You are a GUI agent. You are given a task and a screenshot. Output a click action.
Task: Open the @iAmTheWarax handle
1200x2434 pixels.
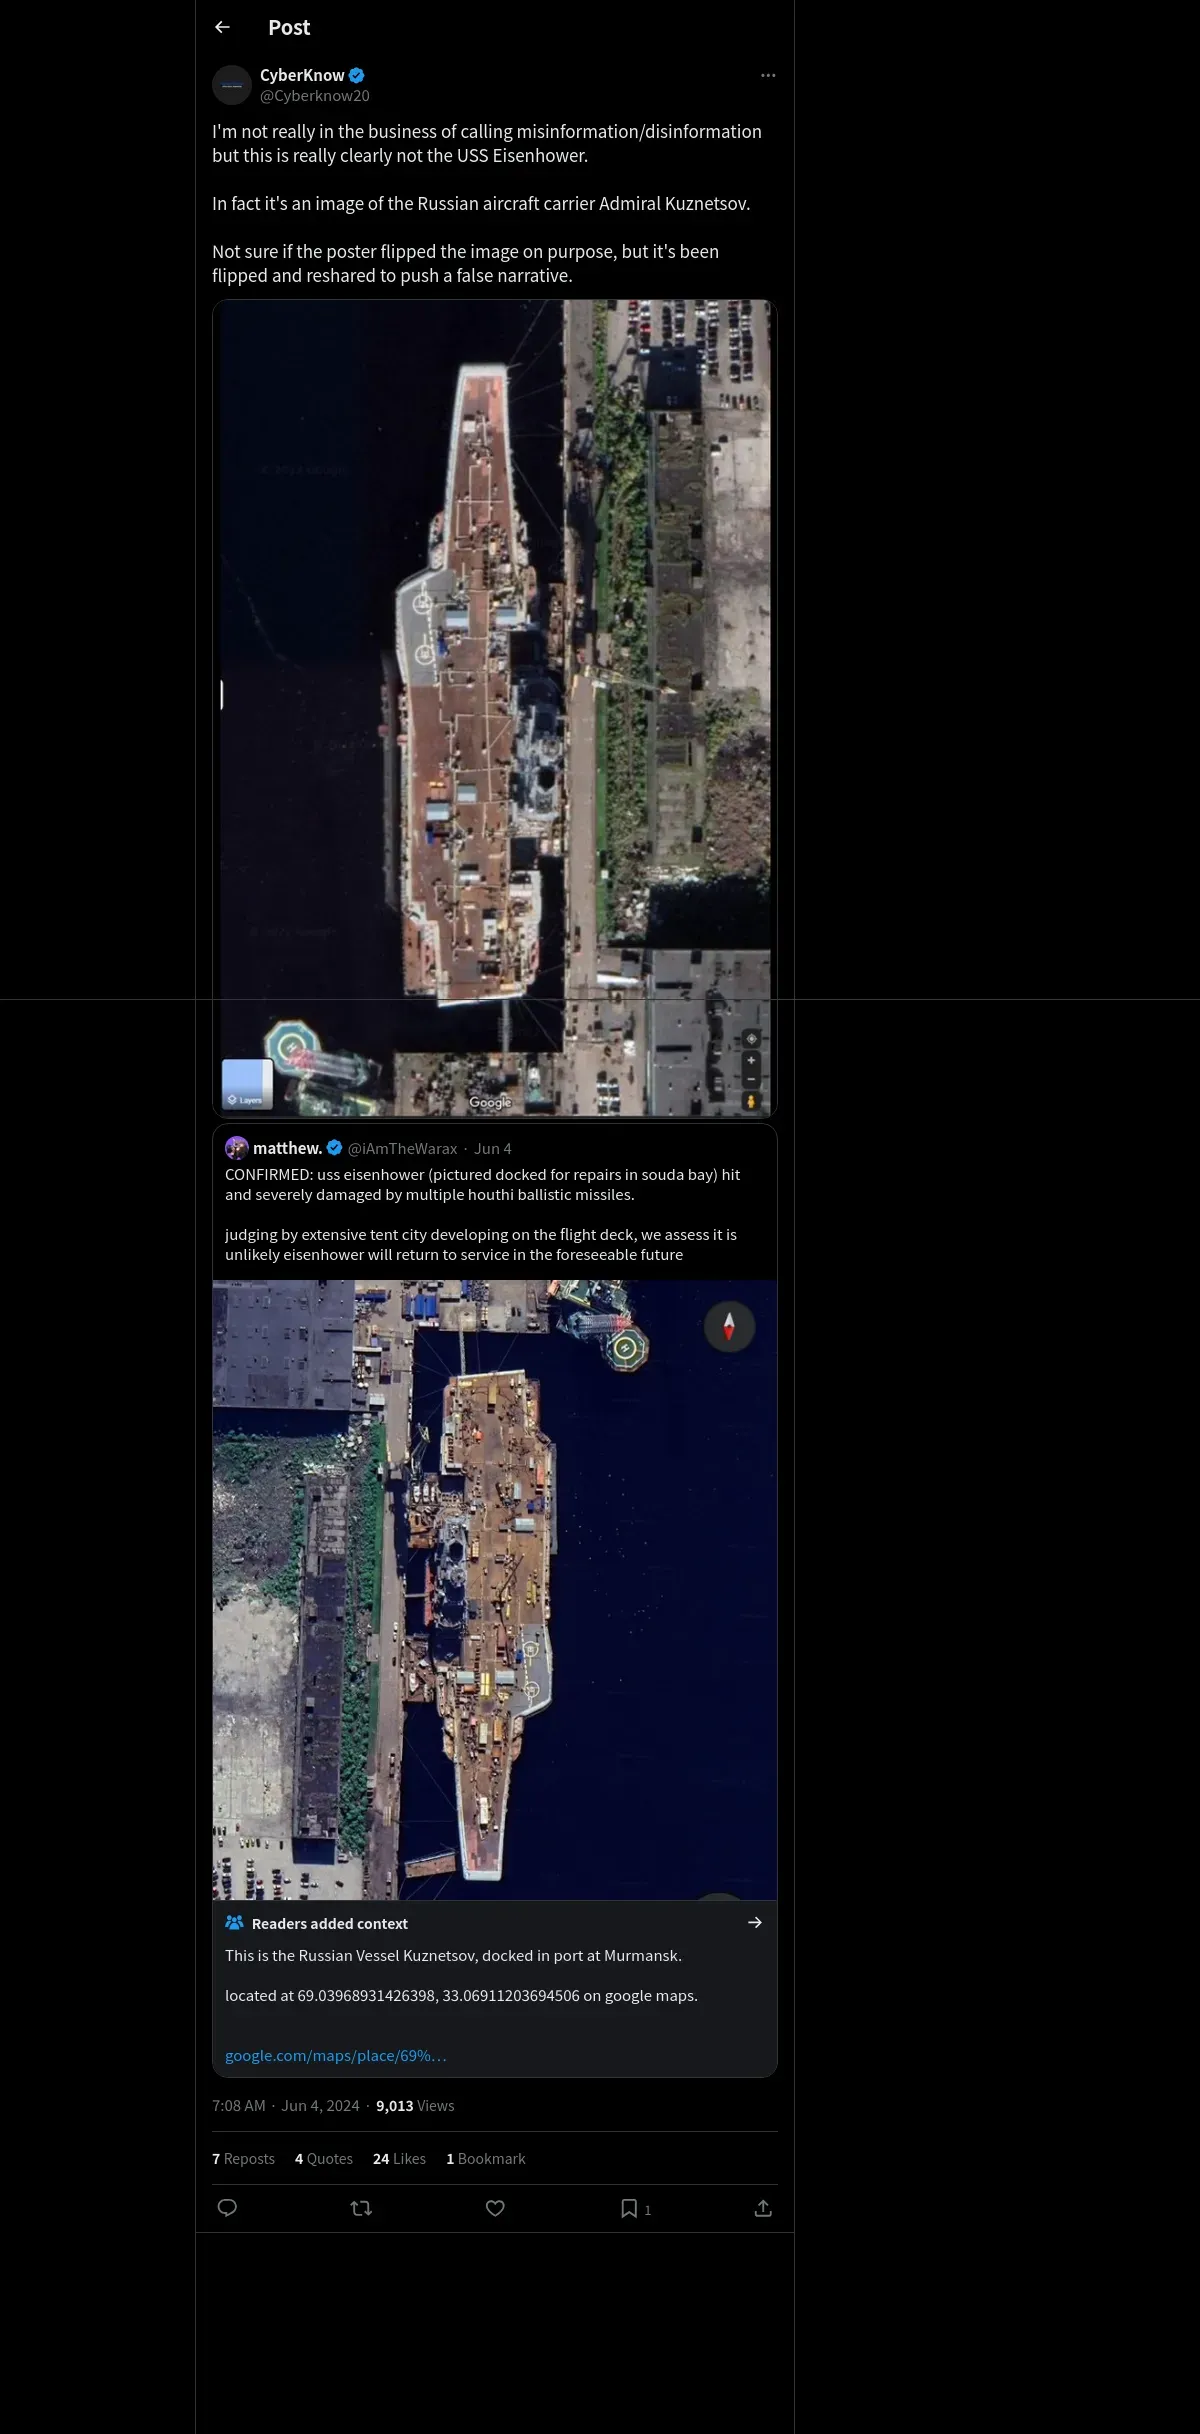402,1149
